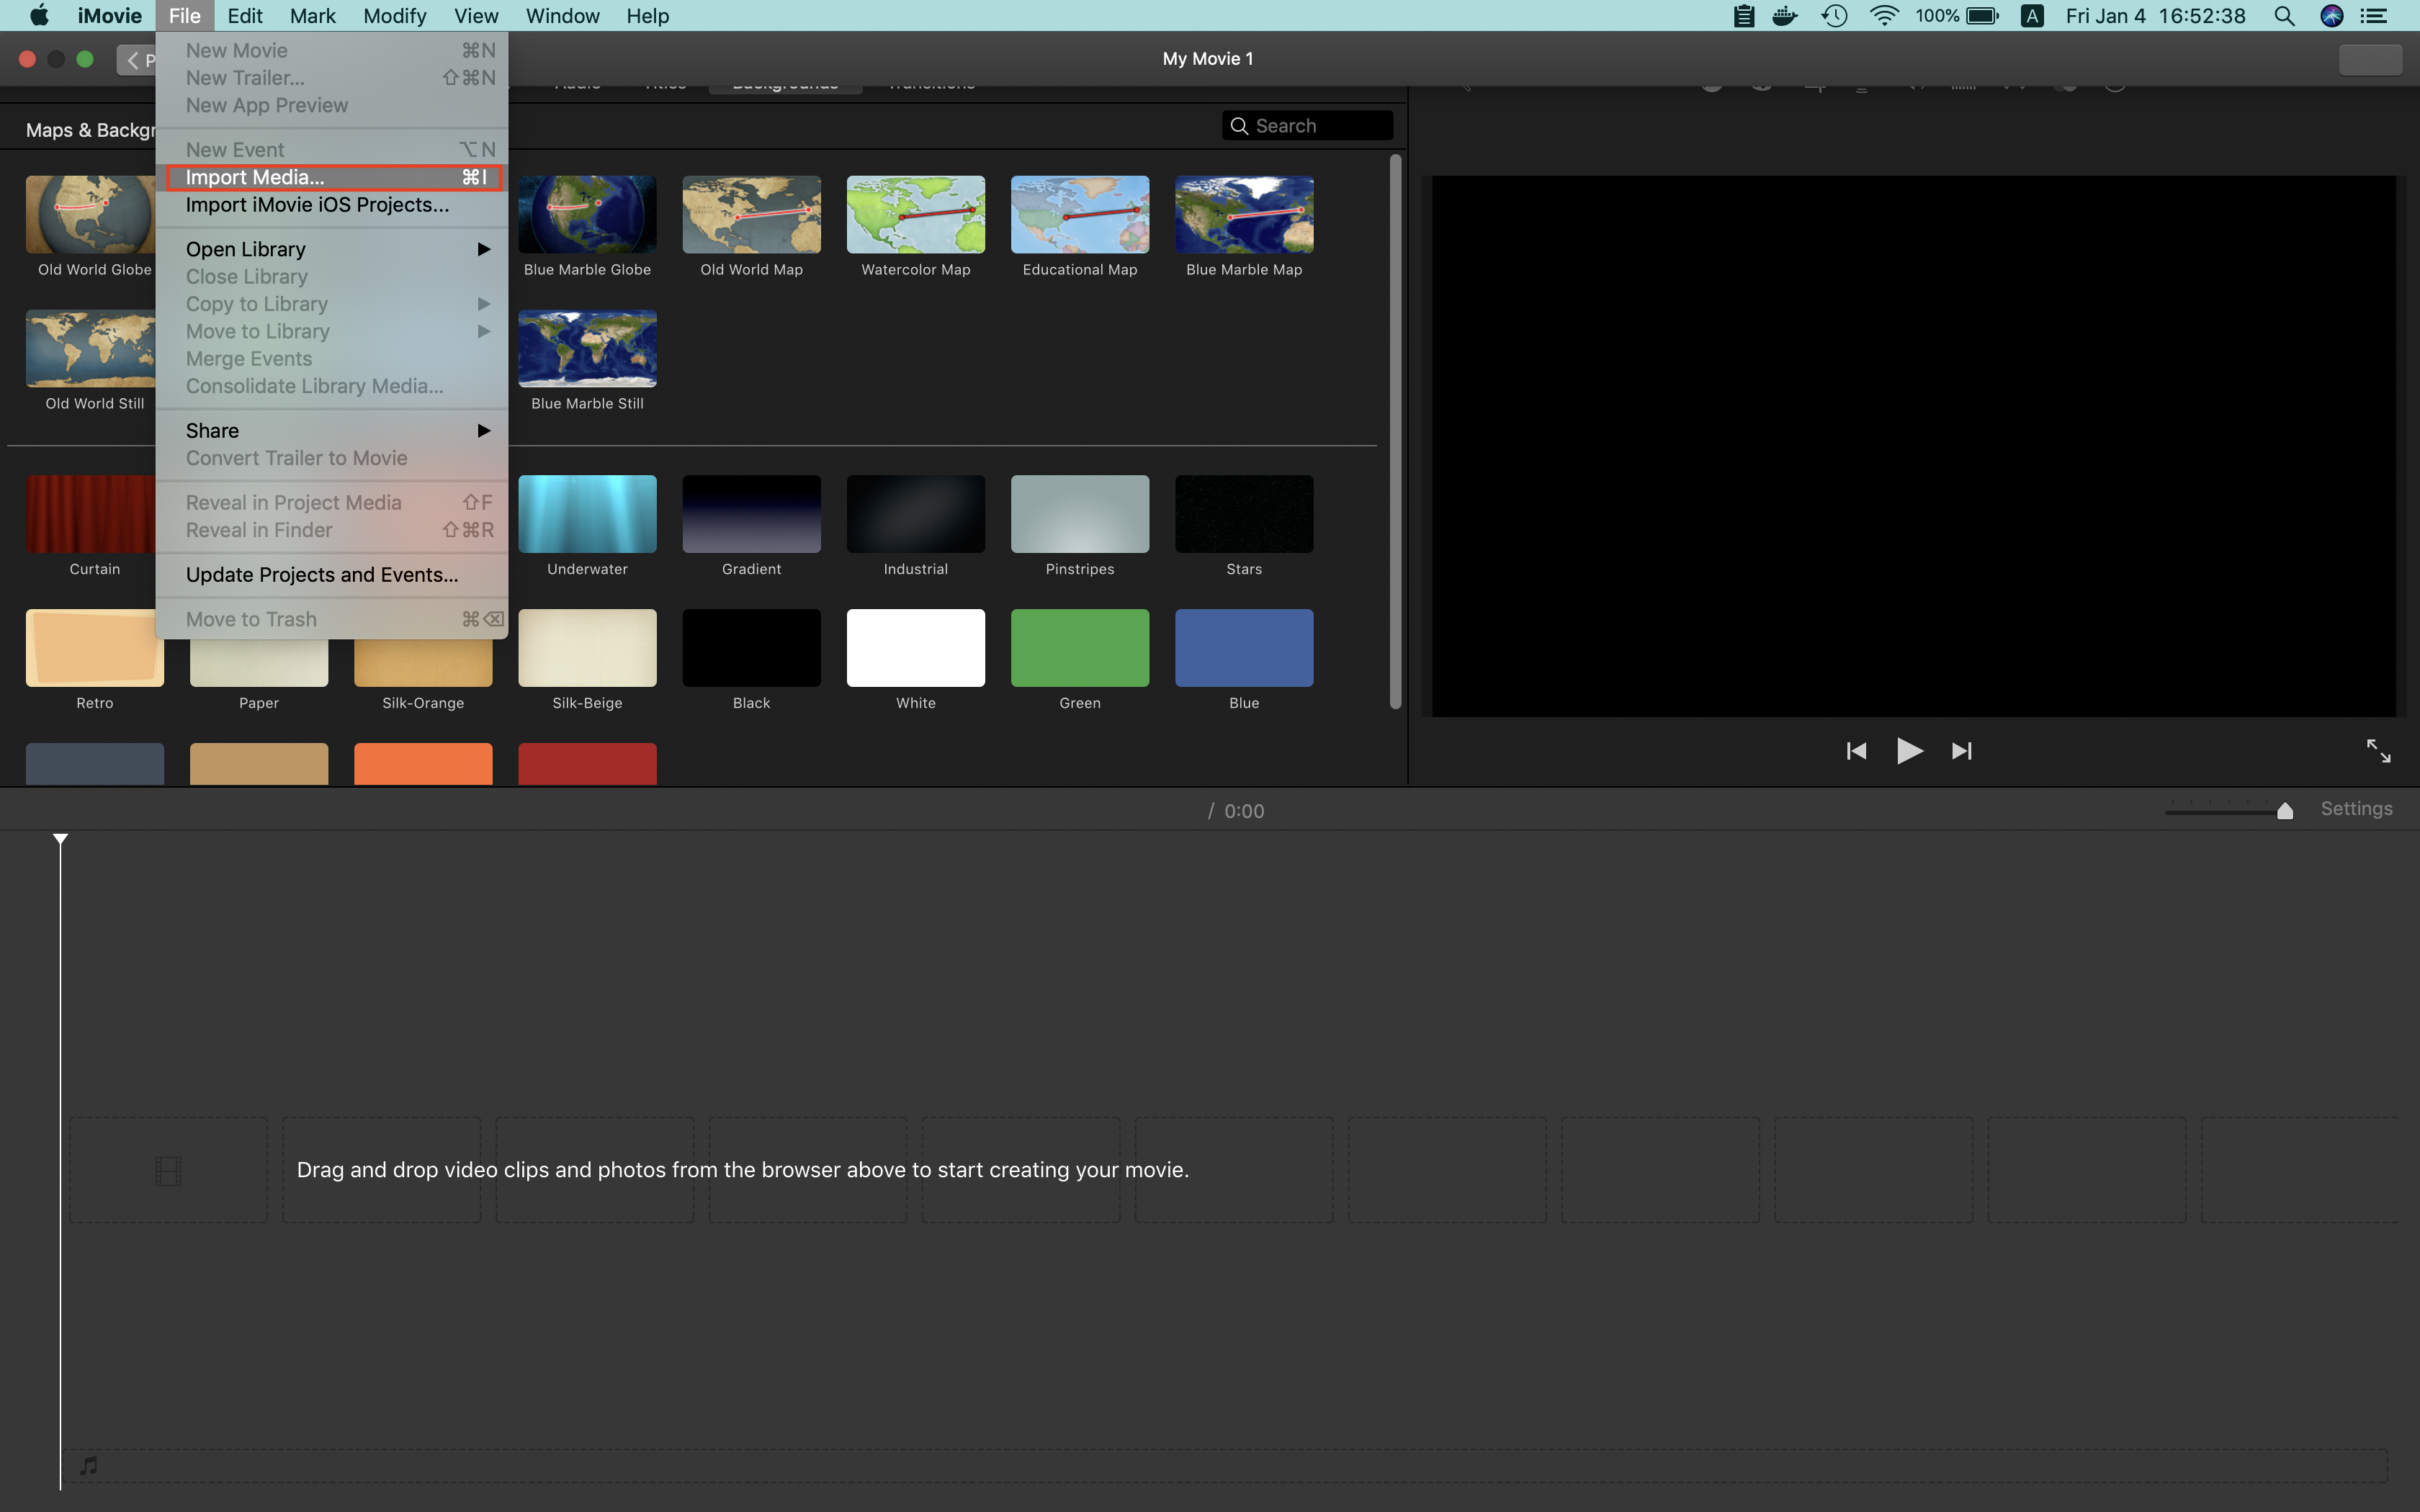Viewport: 2420px width, 1512px height.
Task: Open the Mark menu
Action: click(x=313, y=16)
